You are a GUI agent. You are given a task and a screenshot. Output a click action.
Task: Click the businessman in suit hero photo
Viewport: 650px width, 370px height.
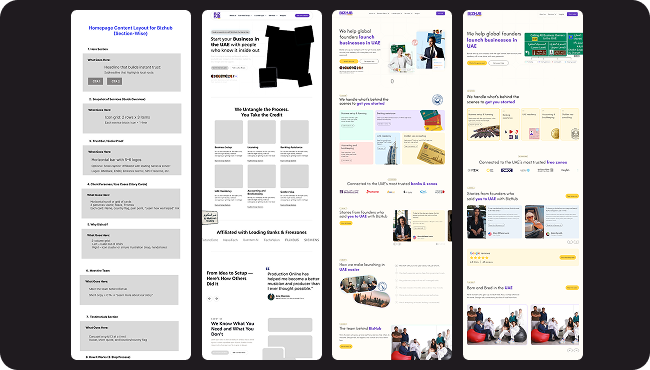pos(431,50)
